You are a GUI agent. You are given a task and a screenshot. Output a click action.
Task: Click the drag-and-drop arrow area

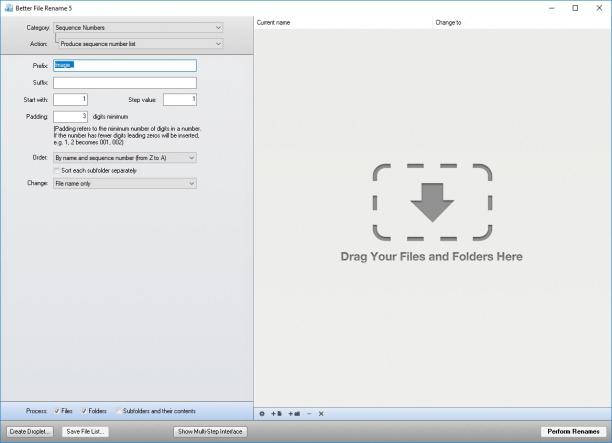click(432, 202)
